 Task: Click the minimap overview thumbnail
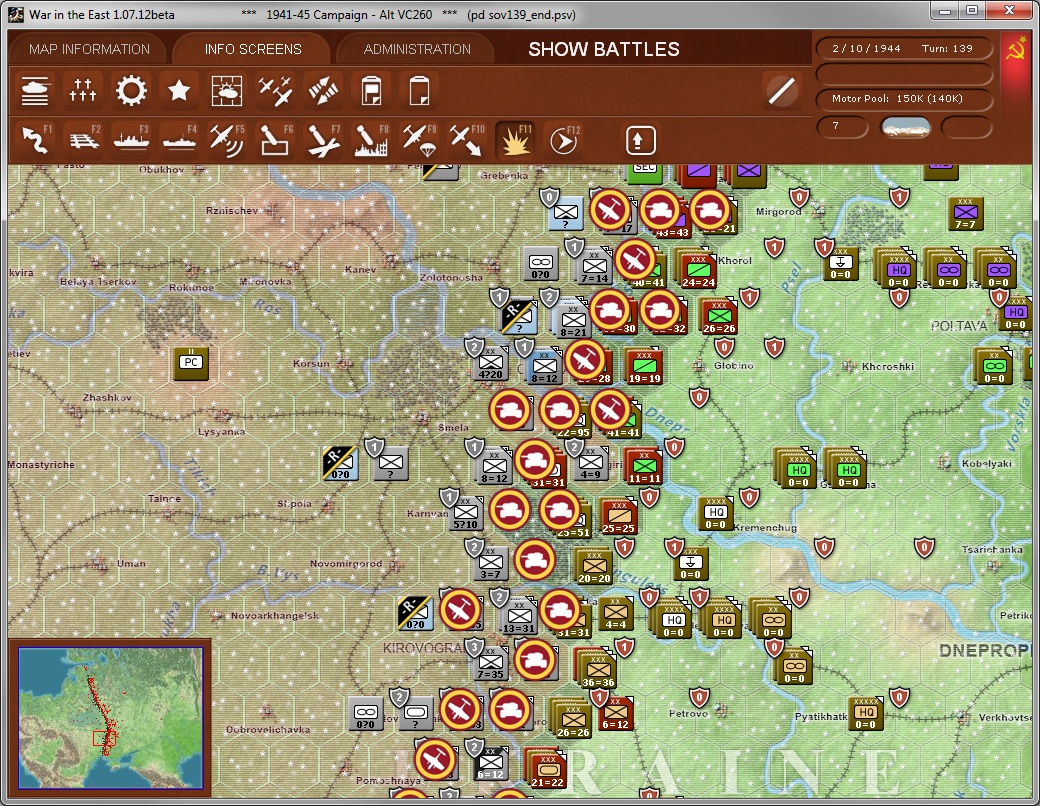click(110, 718)
